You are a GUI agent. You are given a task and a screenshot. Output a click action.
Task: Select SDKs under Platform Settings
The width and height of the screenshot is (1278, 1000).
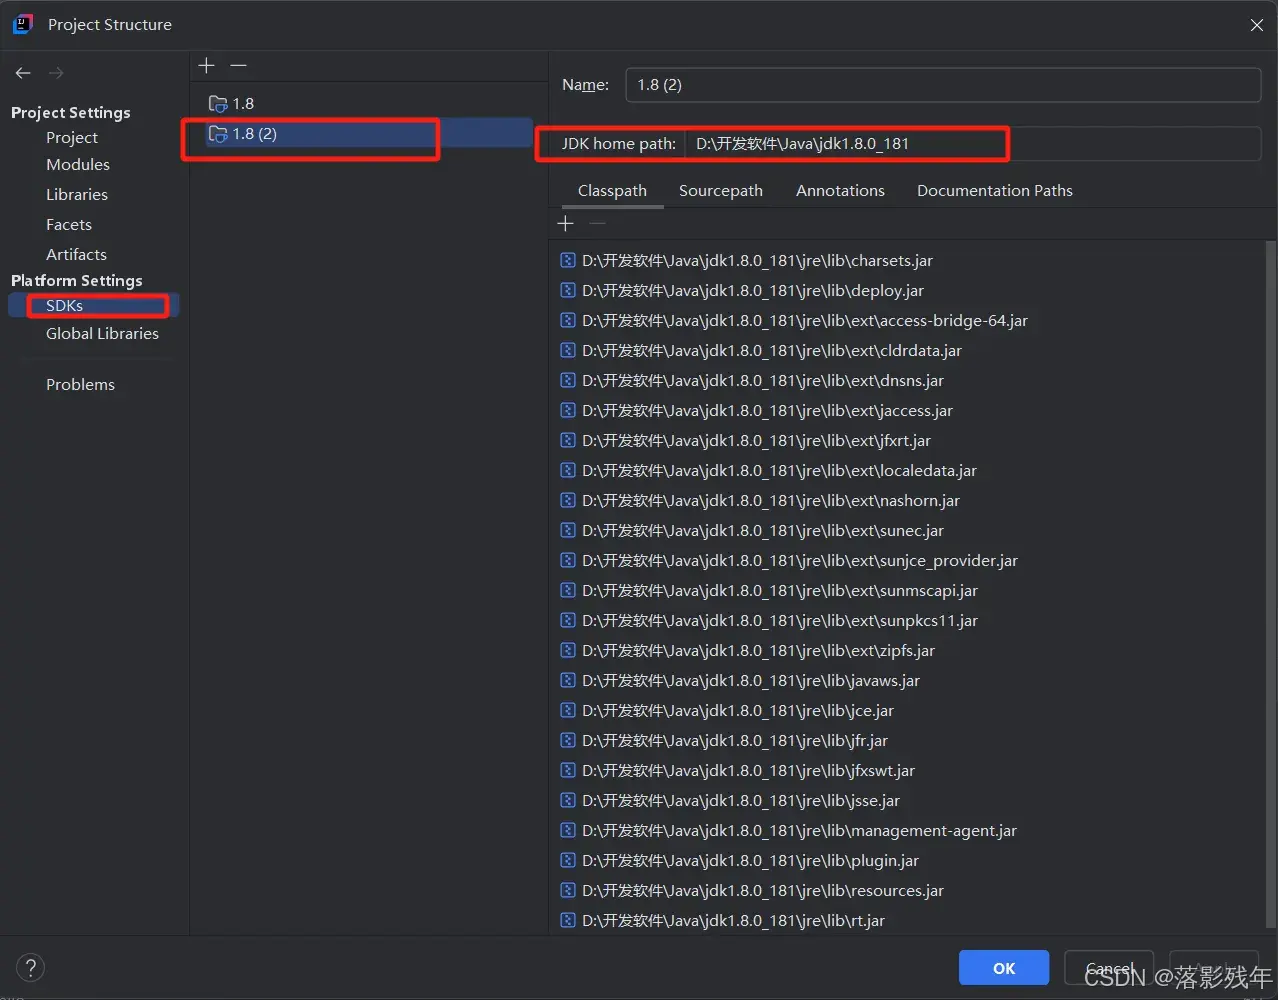(93, 306)
